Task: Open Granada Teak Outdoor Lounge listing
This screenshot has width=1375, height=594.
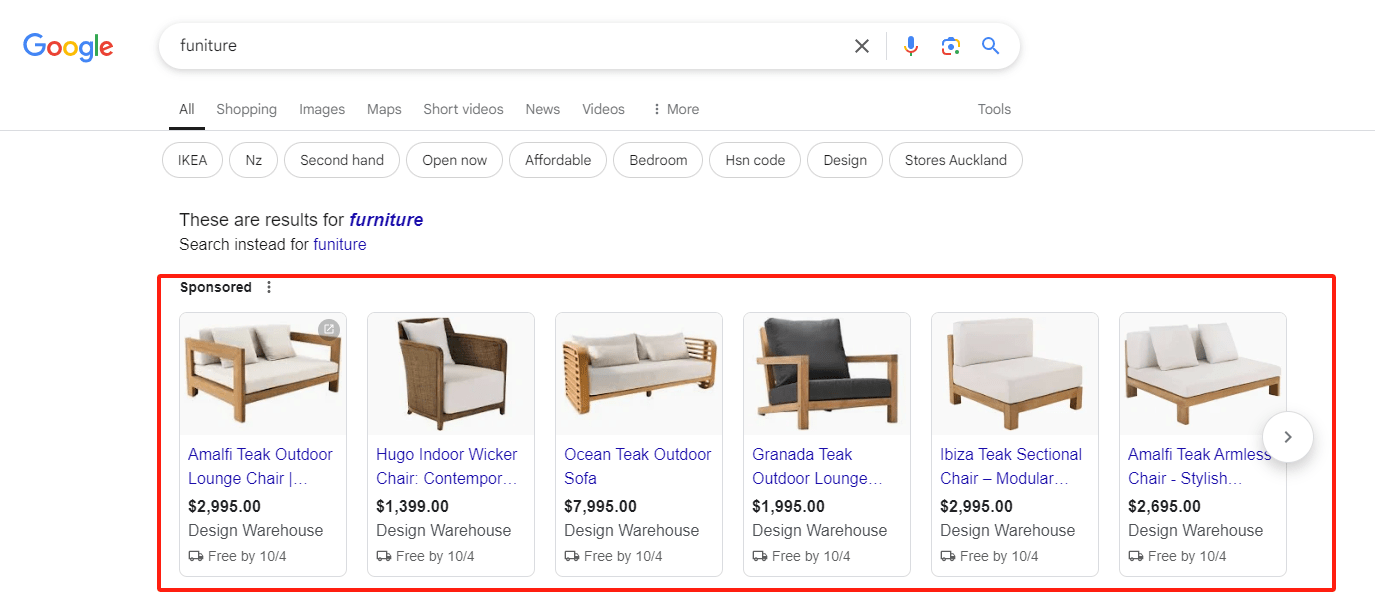Action: (817, 466)
